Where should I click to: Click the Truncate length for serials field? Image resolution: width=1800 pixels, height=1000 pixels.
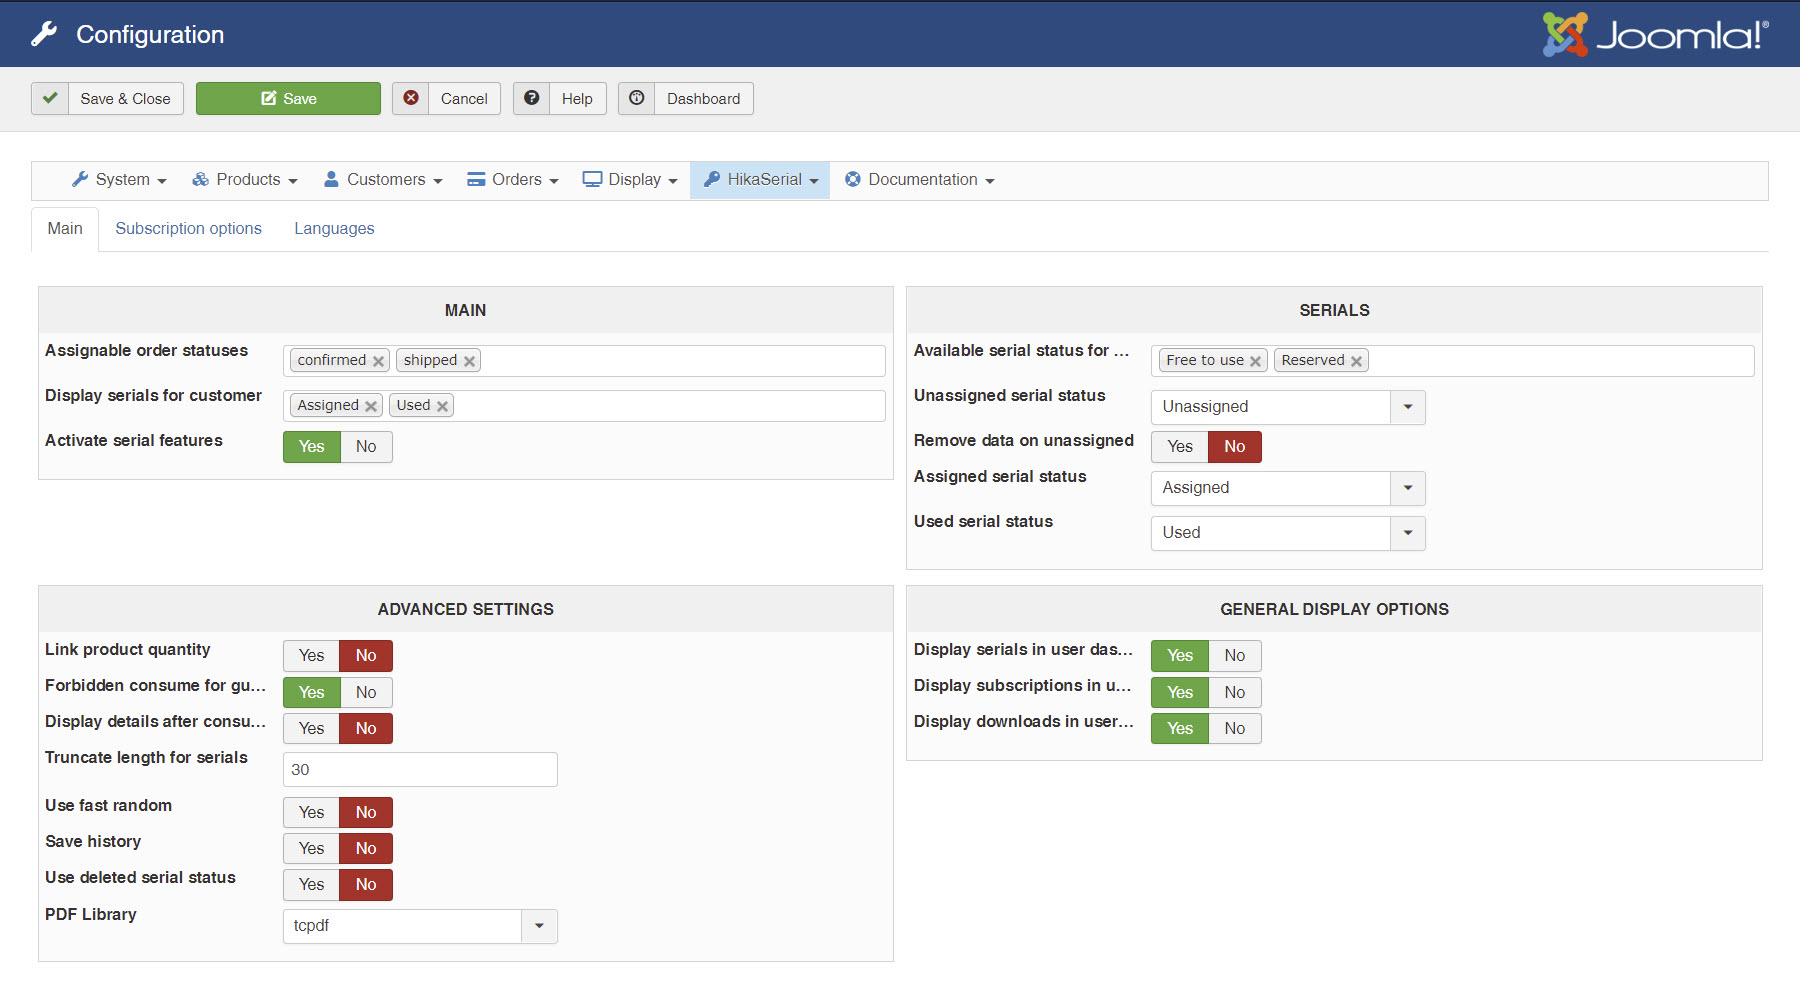(x=420, y=770)
